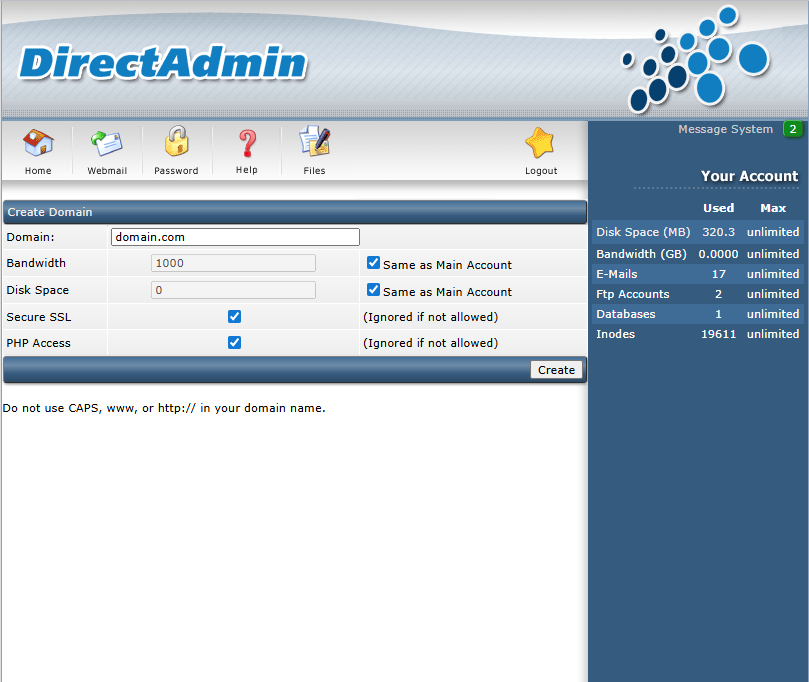Open the green message count badge
Image resolution: width=809 pixels, height=682 pixels.
(792, 129)
